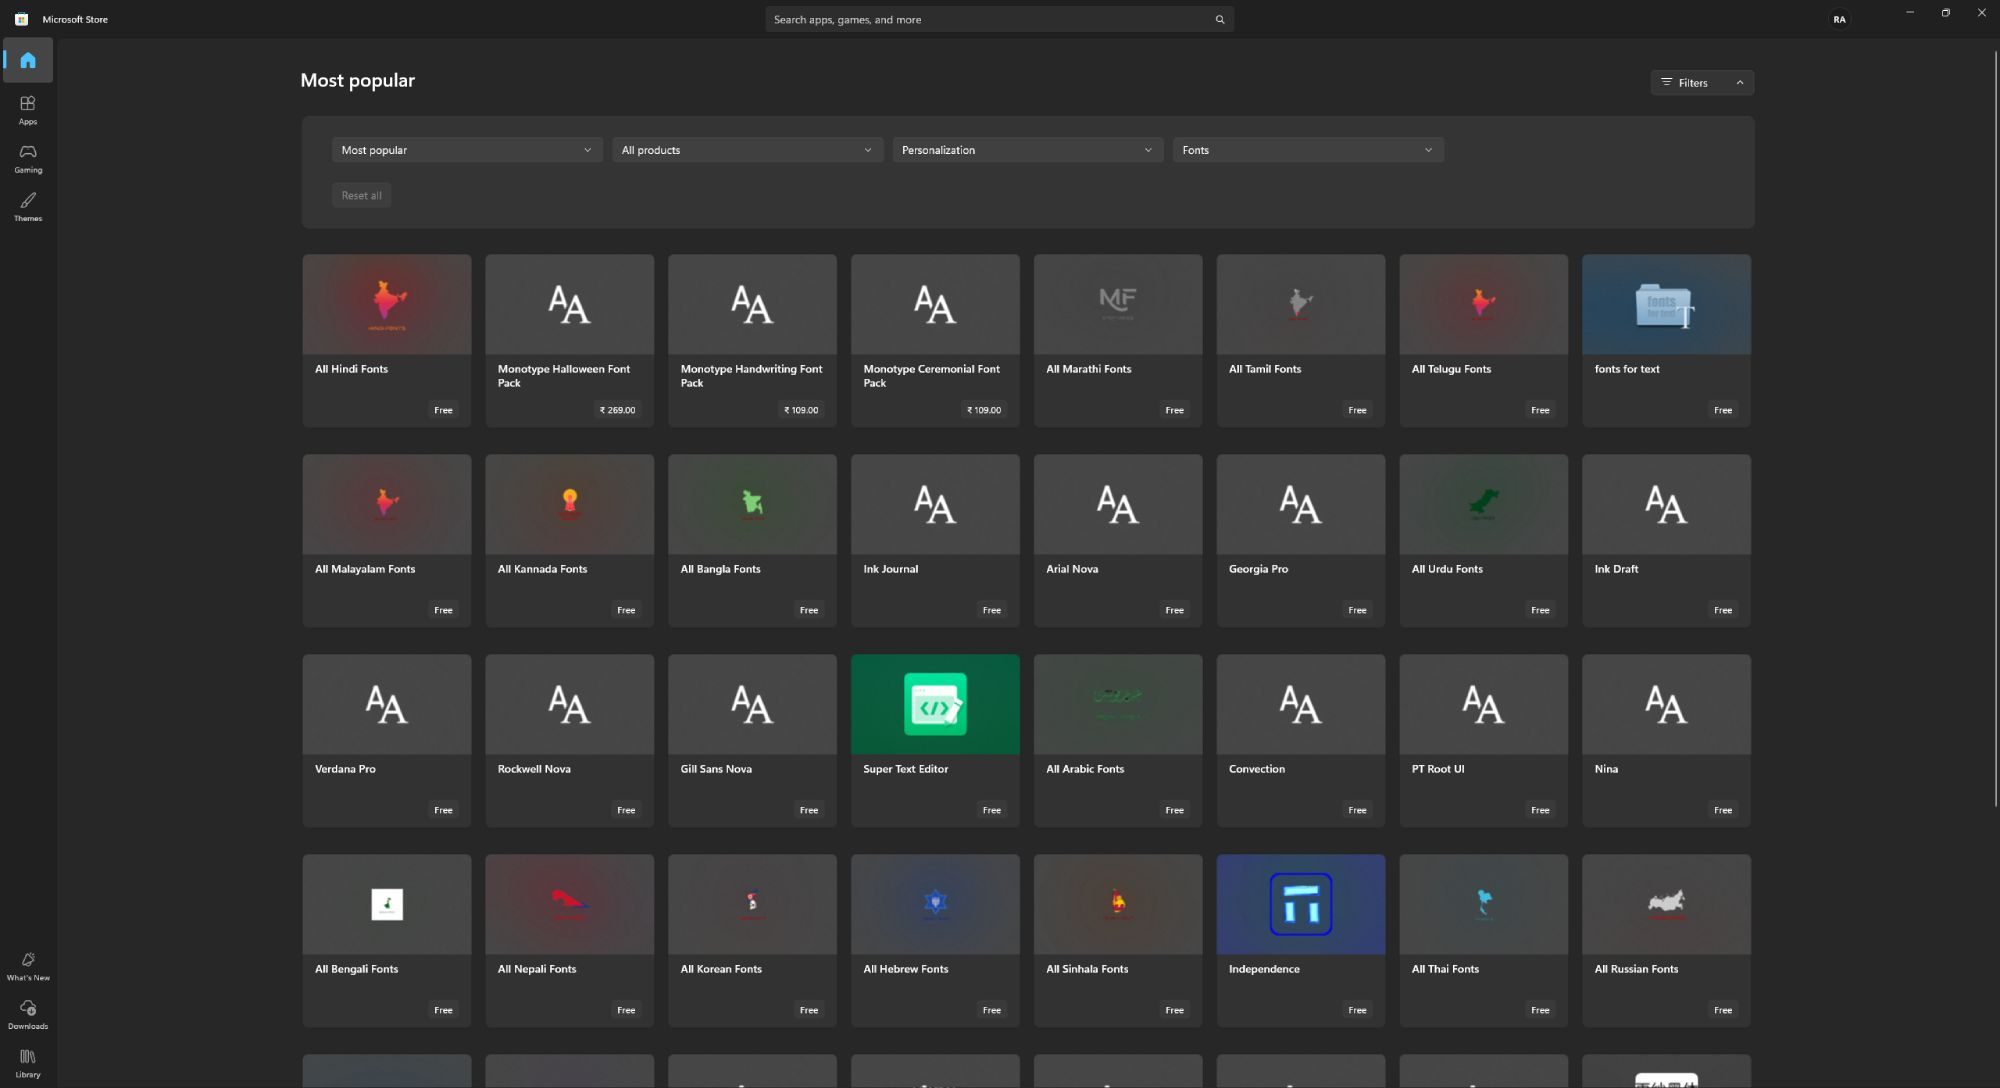Click ₹ 109.00 price on Handwriting Font Pack
Viewport: 2000px width, 1088px height.
[801, 410]
